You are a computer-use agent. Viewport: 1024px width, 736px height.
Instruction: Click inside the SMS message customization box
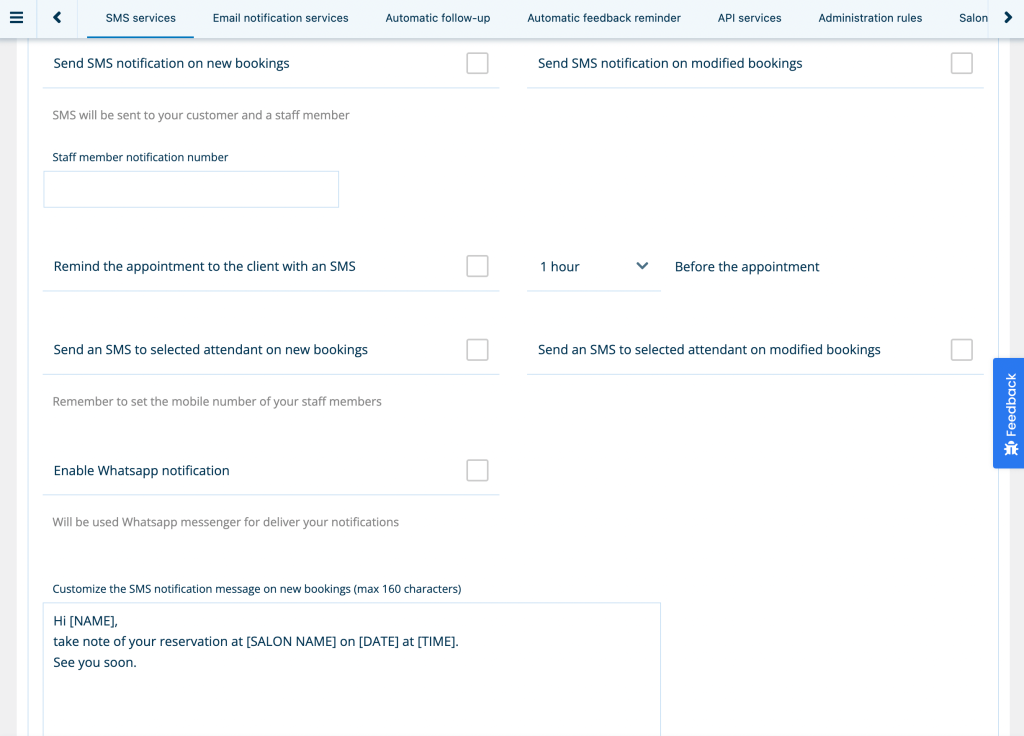[350, 665]
